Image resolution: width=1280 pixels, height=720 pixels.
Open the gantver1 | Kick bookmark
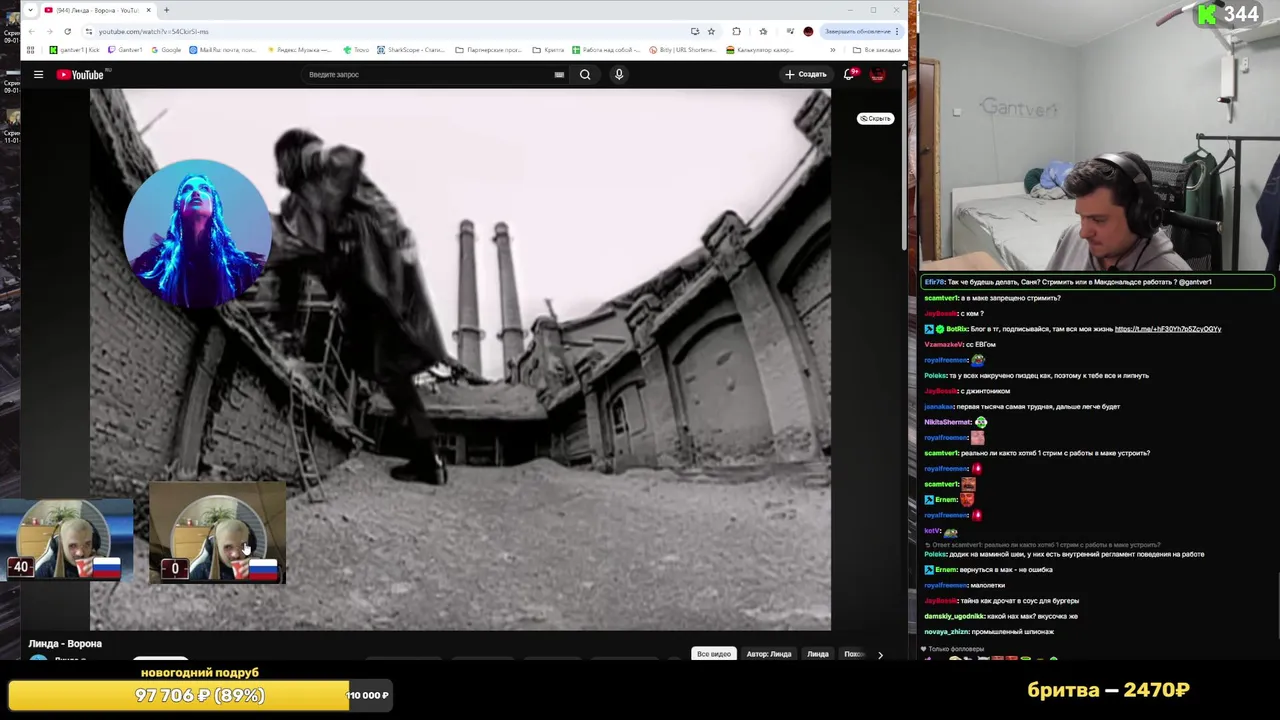76,50
